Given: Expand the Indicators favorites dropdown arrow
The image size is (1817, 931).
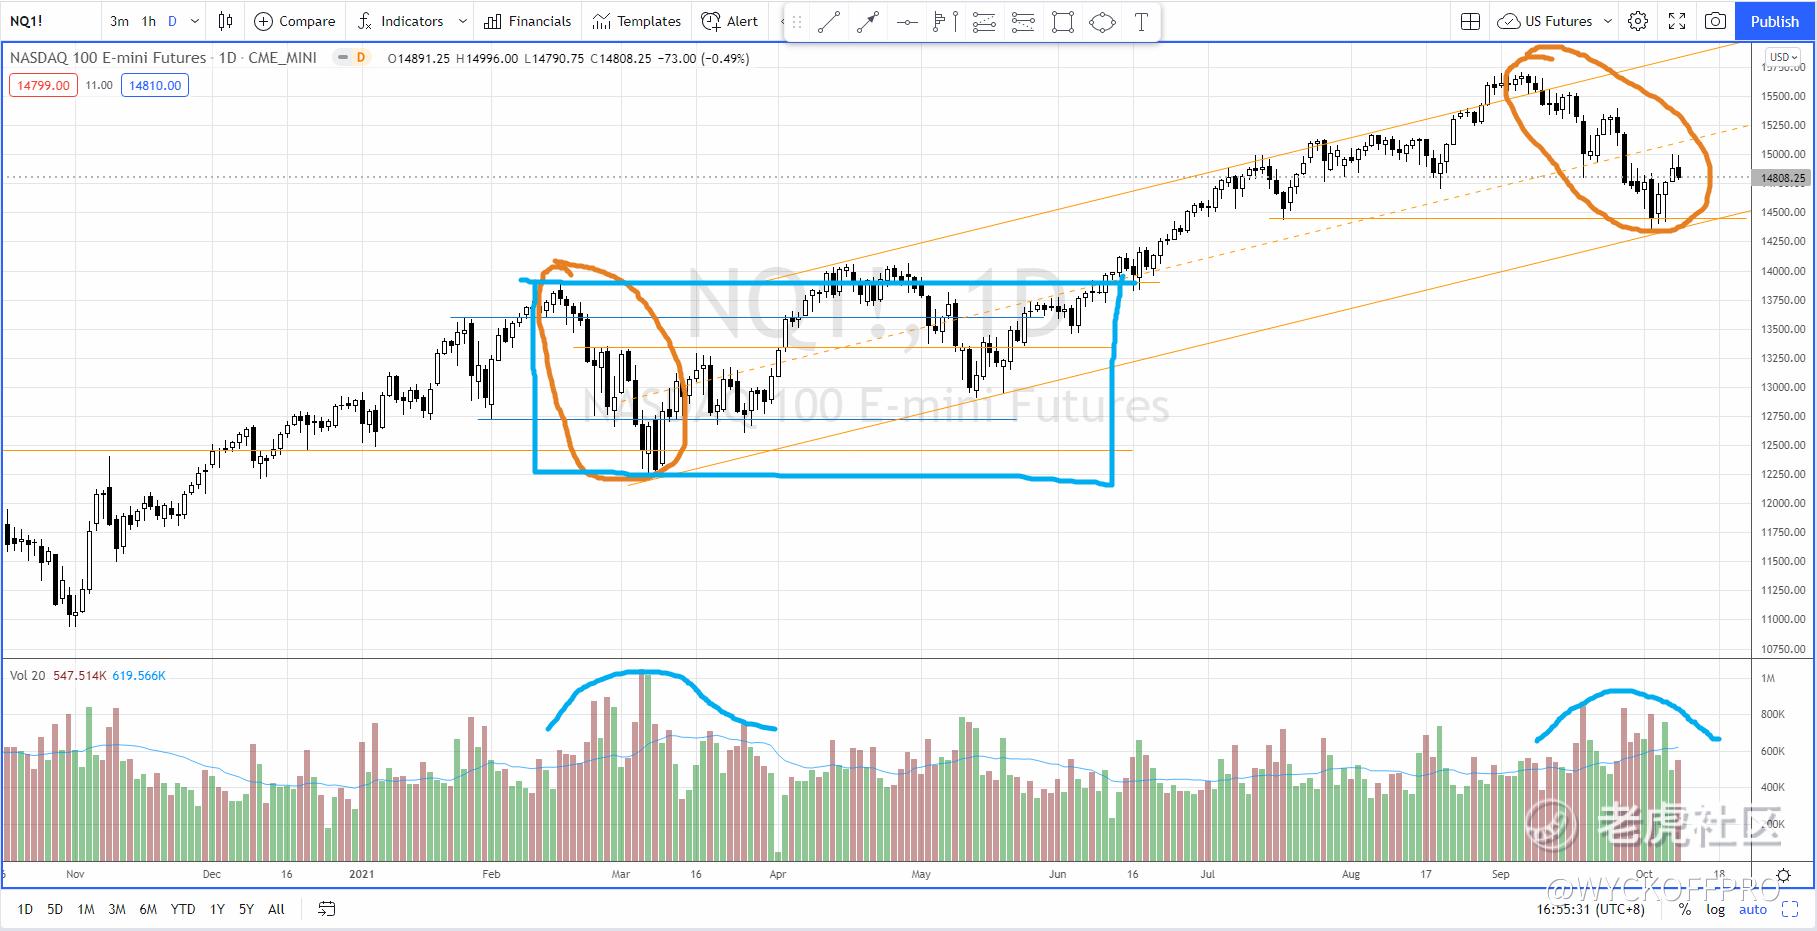Looking at the screenshot, I should 461,21.
